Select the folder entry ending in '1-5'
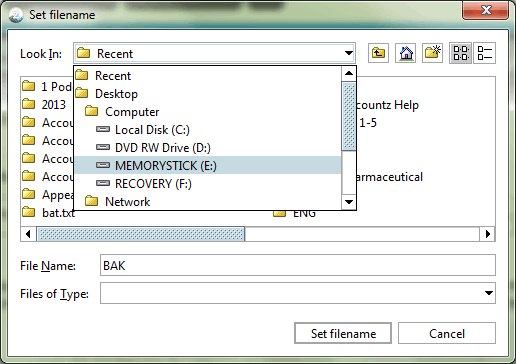The width and height of the screenshot is (516, 364). click(367, 123)
